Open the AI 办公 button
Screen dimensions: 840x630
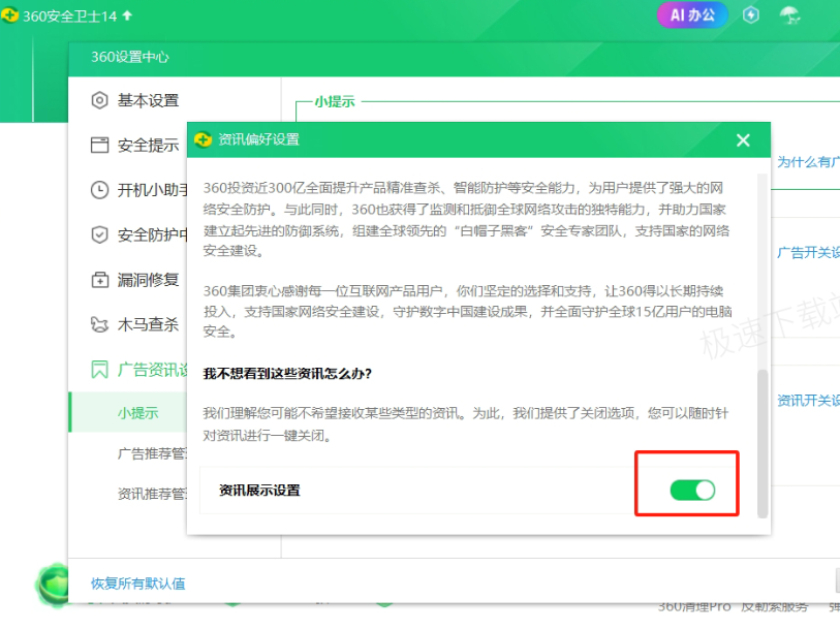pos(692,15)
